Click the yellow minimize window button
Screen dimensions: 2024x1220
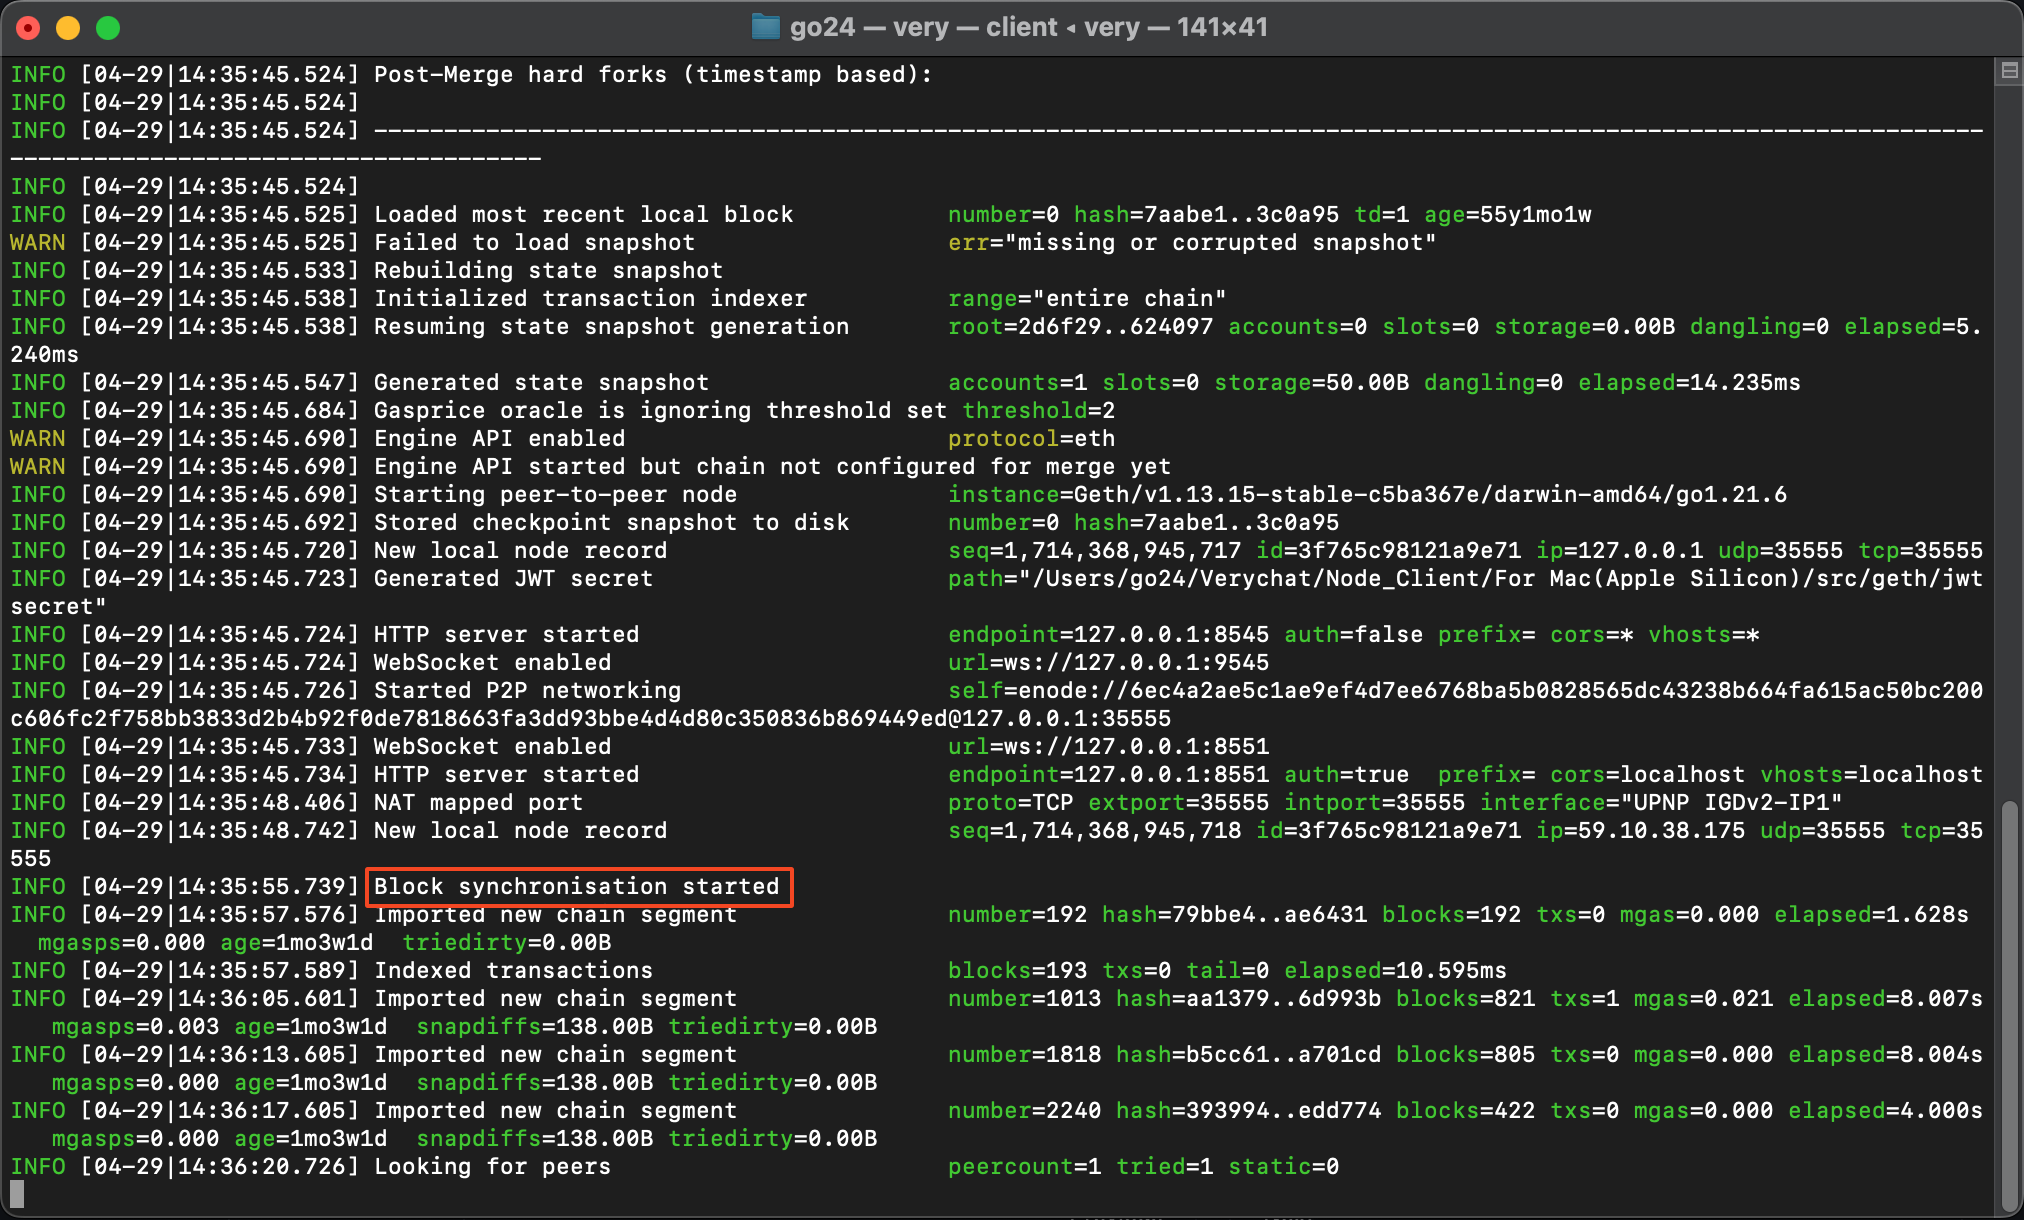(68, 28)
